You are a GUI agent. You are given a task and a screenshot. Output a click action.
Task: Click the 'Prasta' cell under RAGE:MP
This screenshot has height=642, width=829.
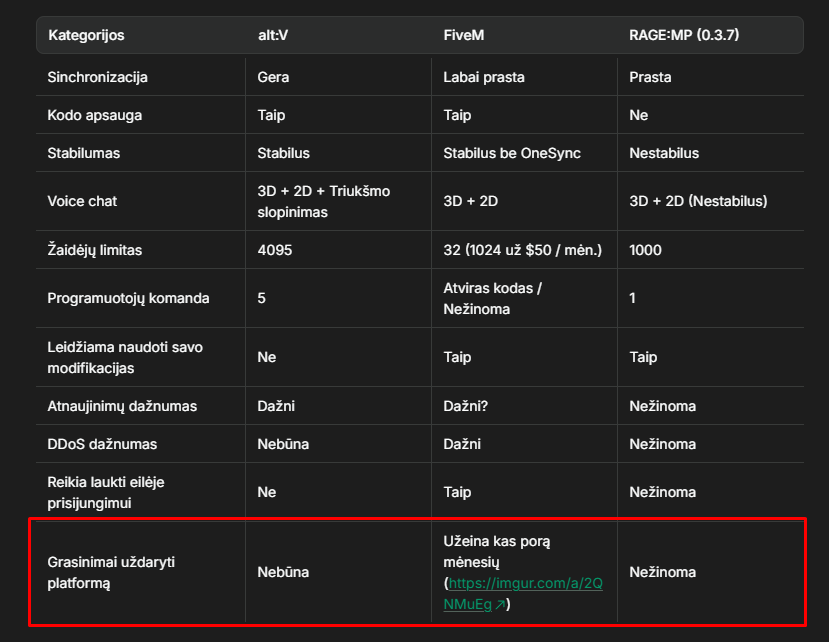coord(650,77)
